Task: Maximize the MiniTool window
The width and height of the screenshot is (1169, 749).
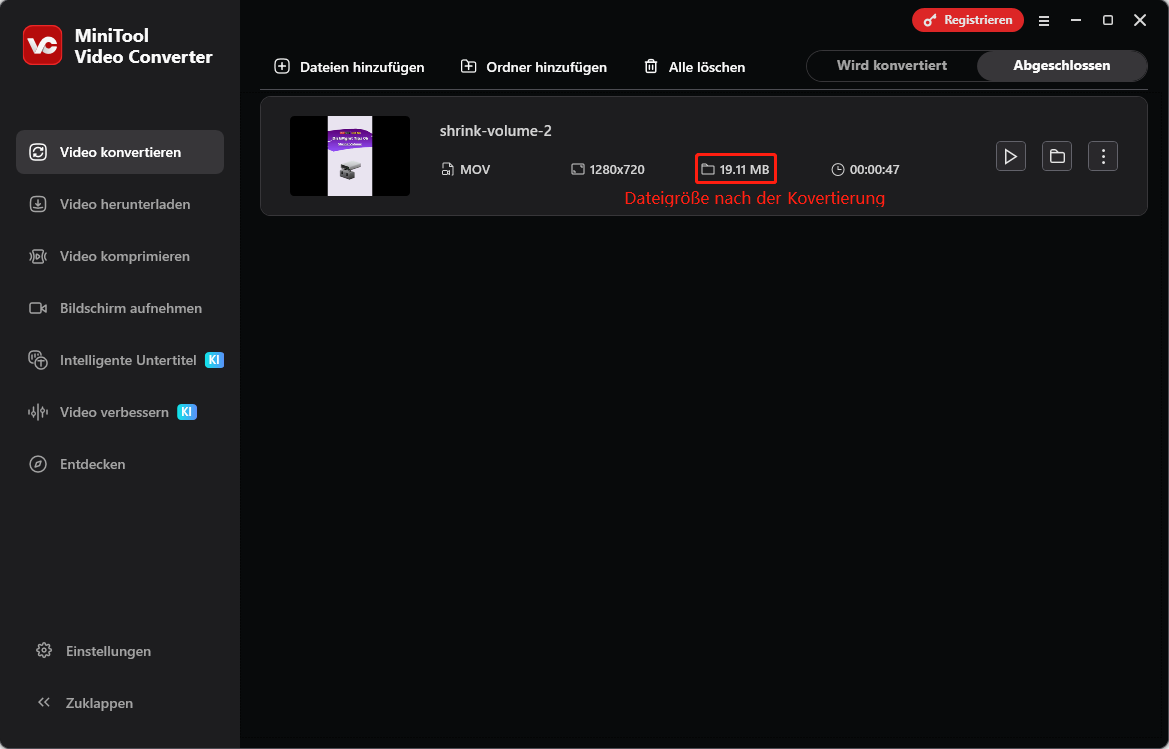Action: (x=1108, y=21)
